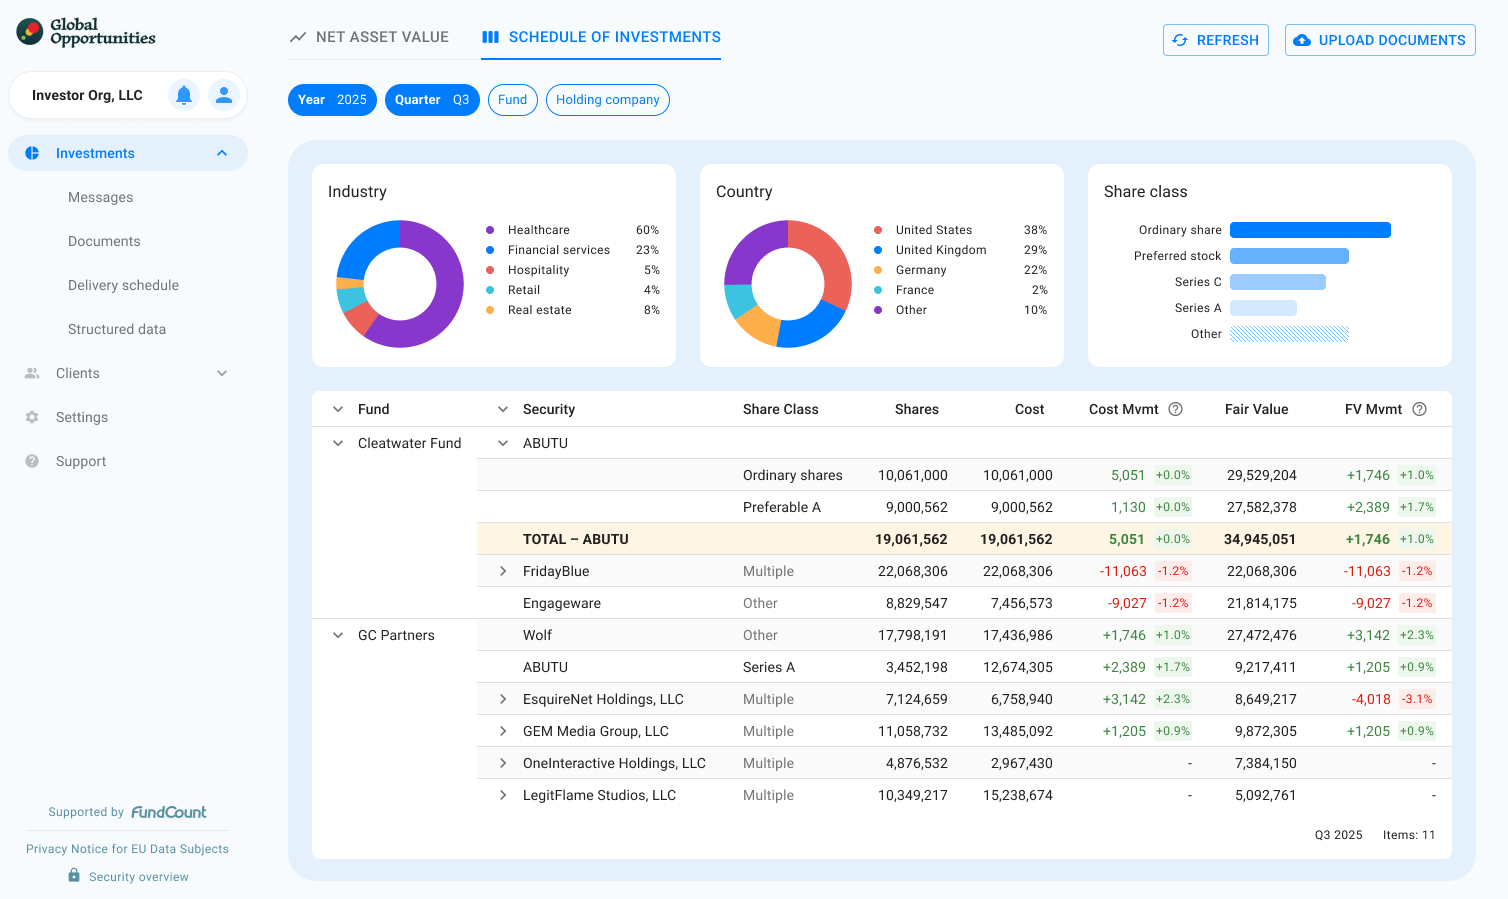Image resolution: width=1508 pixels, height=899 pixels.
Task: Toggle the Fund filter chip
Action: [x=512, y=100]
